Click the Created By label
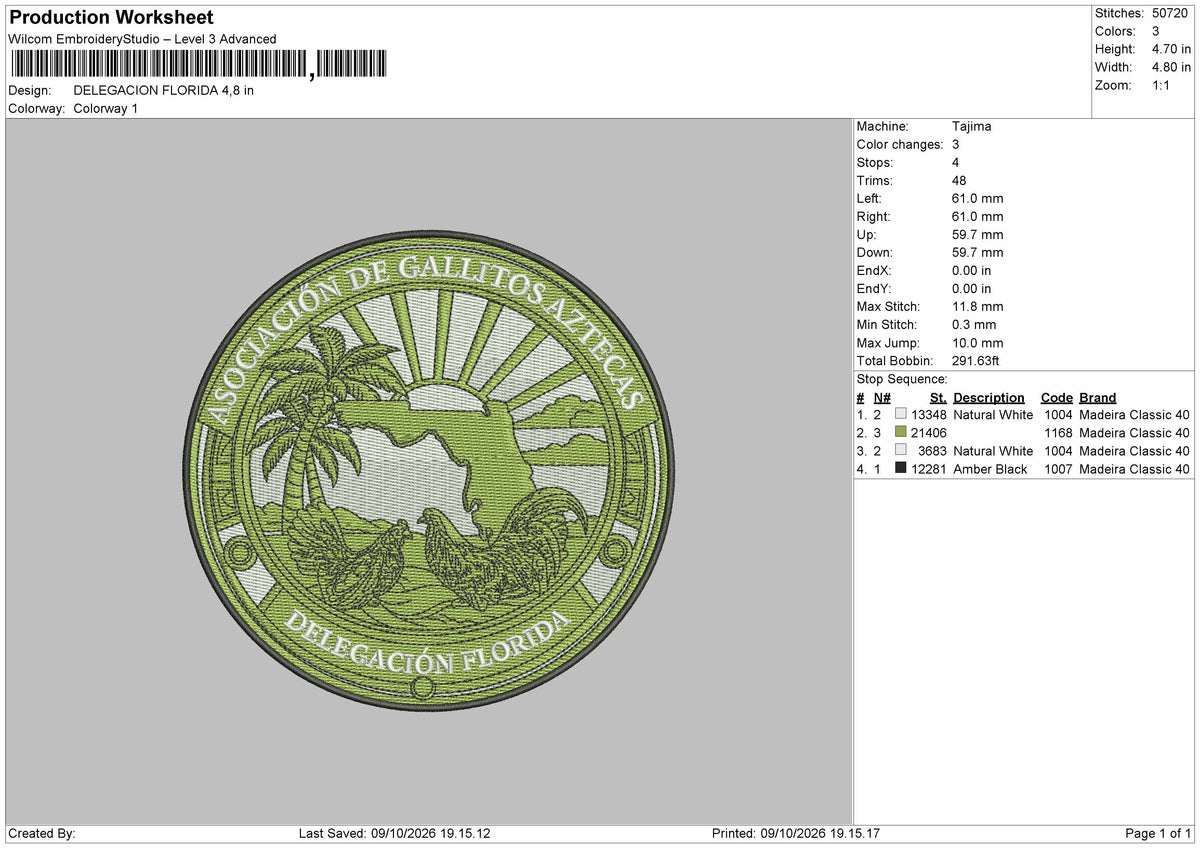This screenshot has height=848, width=1200. tap(42, 834)
